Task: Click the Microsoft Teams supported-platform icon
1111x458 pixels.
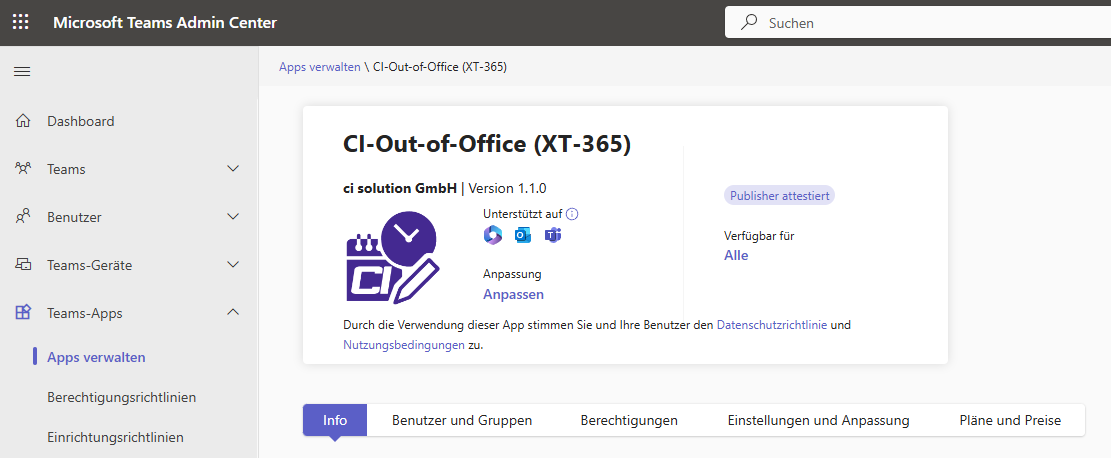Action: point(553,235)
